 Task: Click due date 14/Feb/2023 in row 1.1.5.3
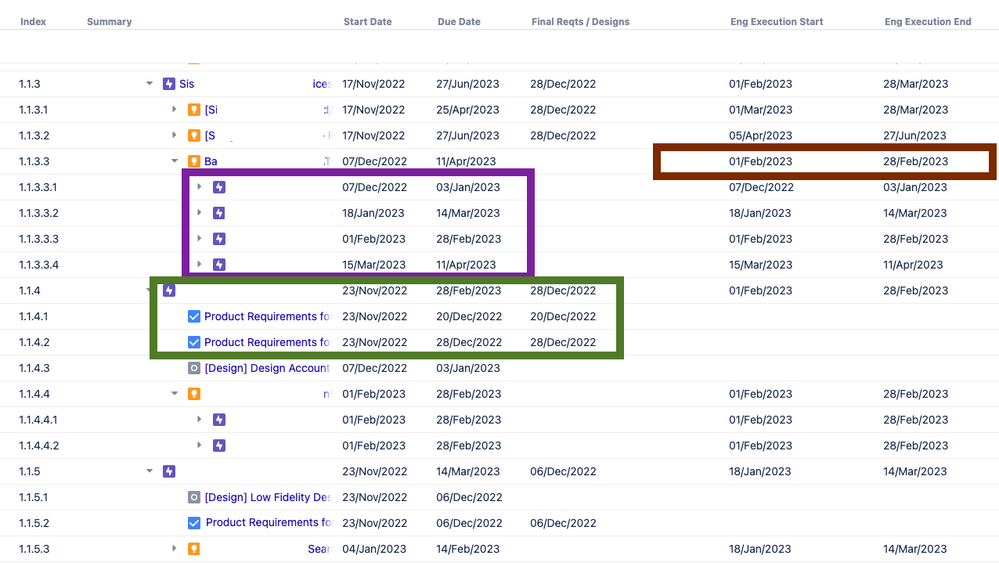(468, 549)
